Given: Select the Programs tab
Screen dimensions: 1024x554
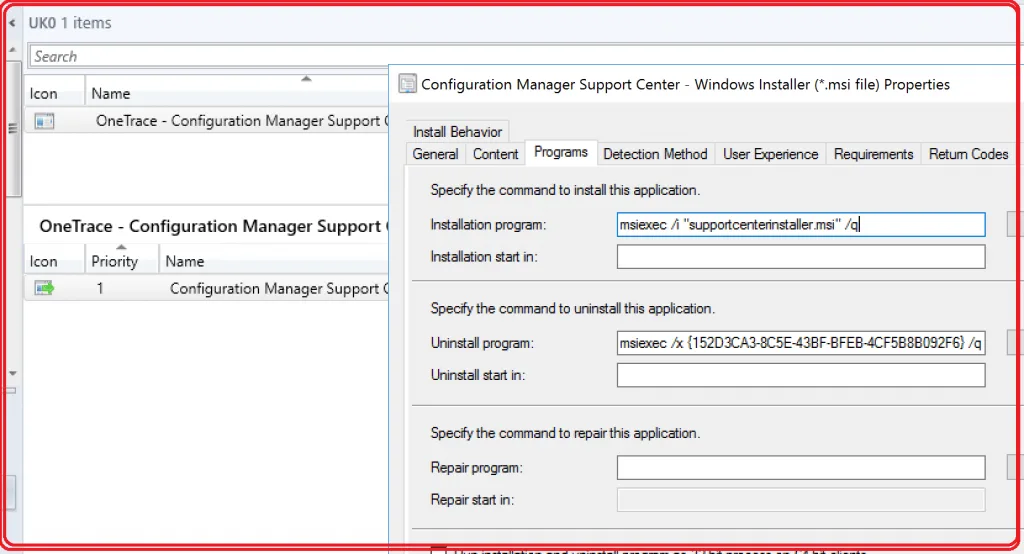Looking at the screenshot, I should click(x=561, y=152).
